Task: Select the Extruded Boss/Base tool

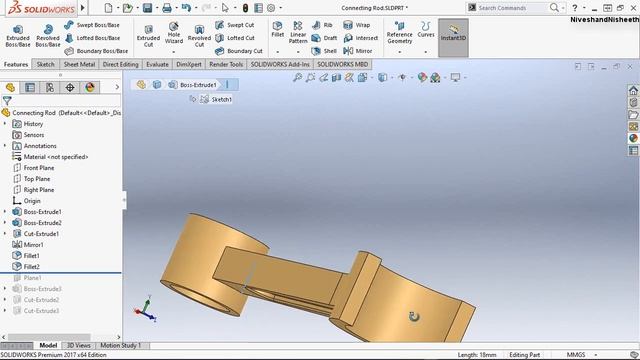Action: (x=18, y=36)
